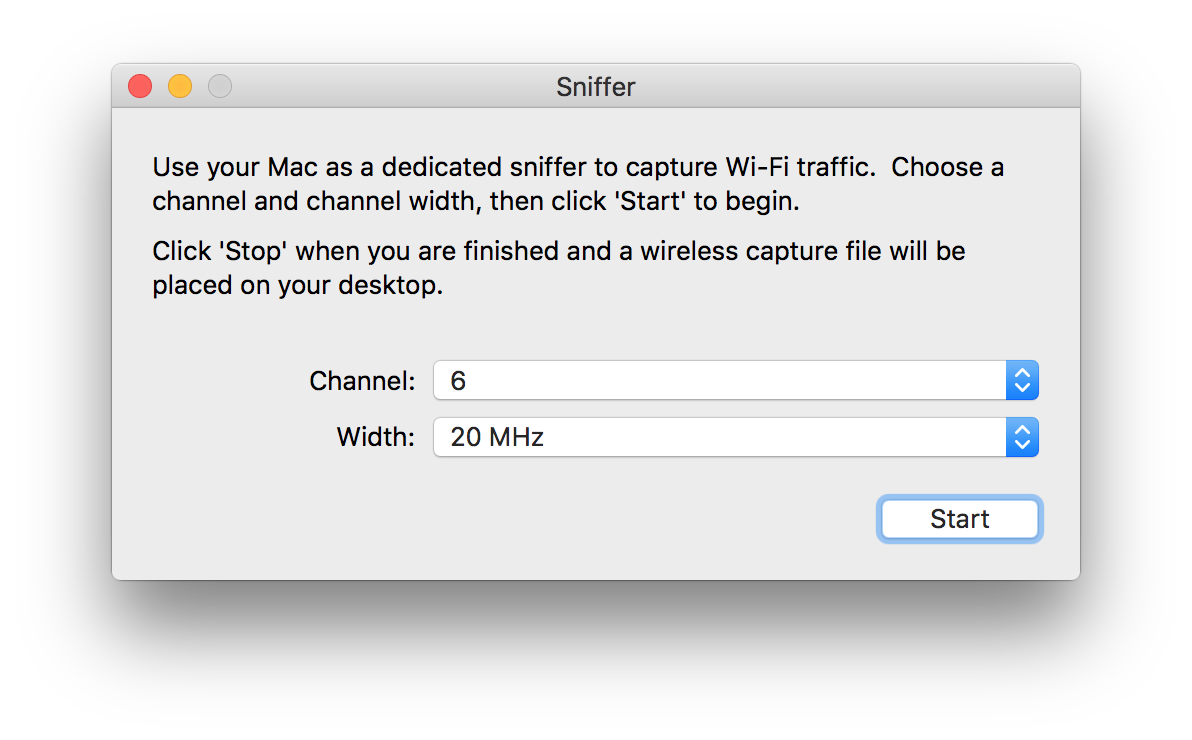Click the highlighted default Start action

tap(959, 518)
